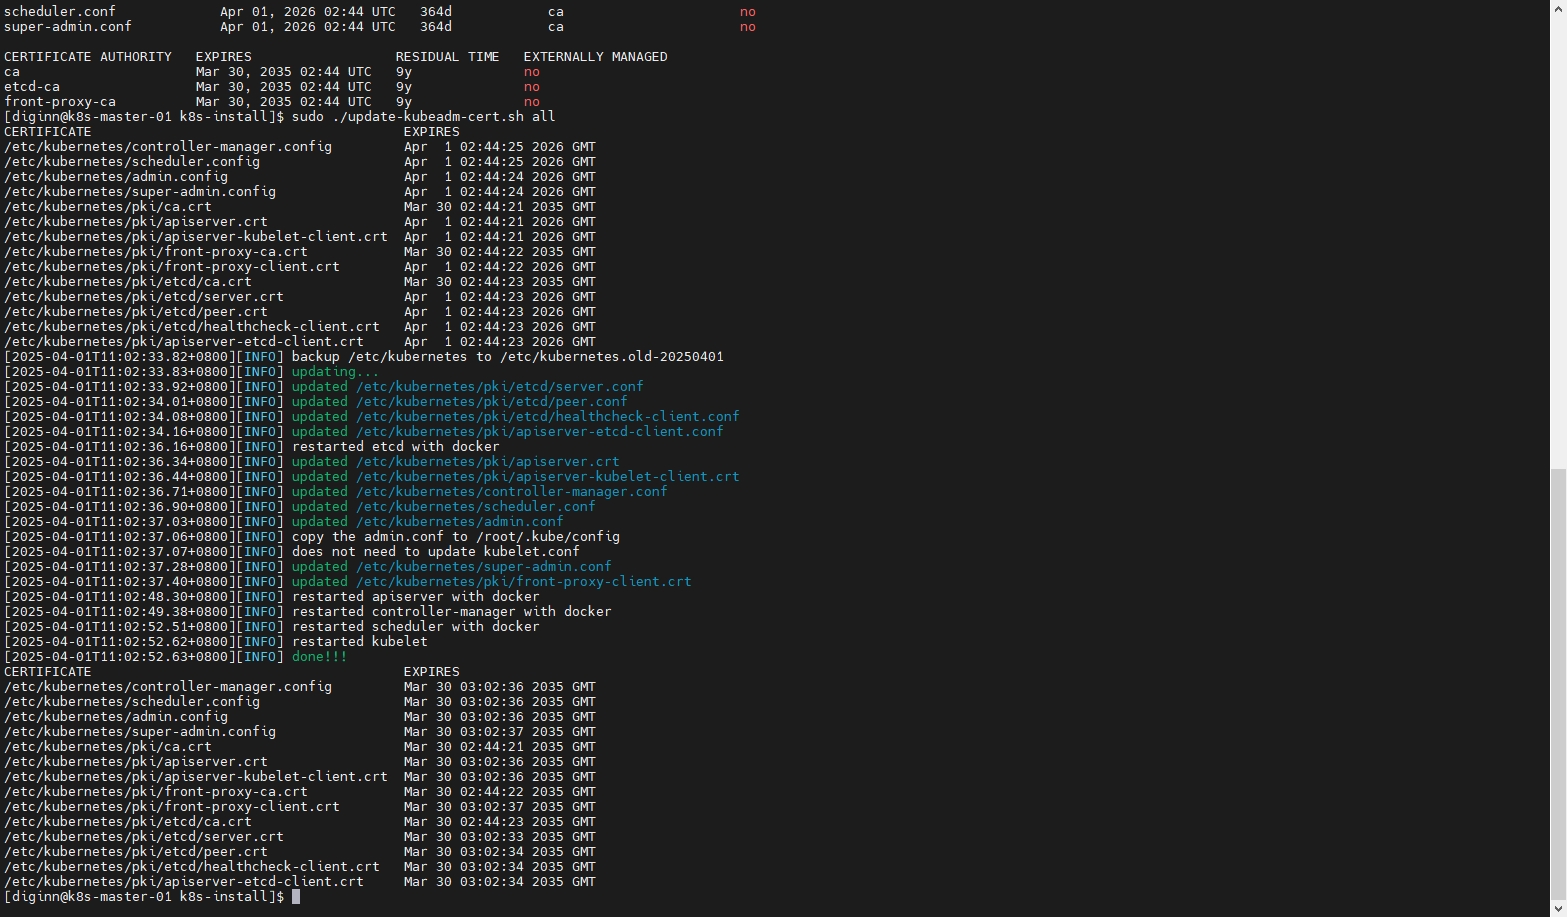Click the blue etcd/peer.conf path
1567x917 pixels.
pyautogui.click(x=491, y=402)
